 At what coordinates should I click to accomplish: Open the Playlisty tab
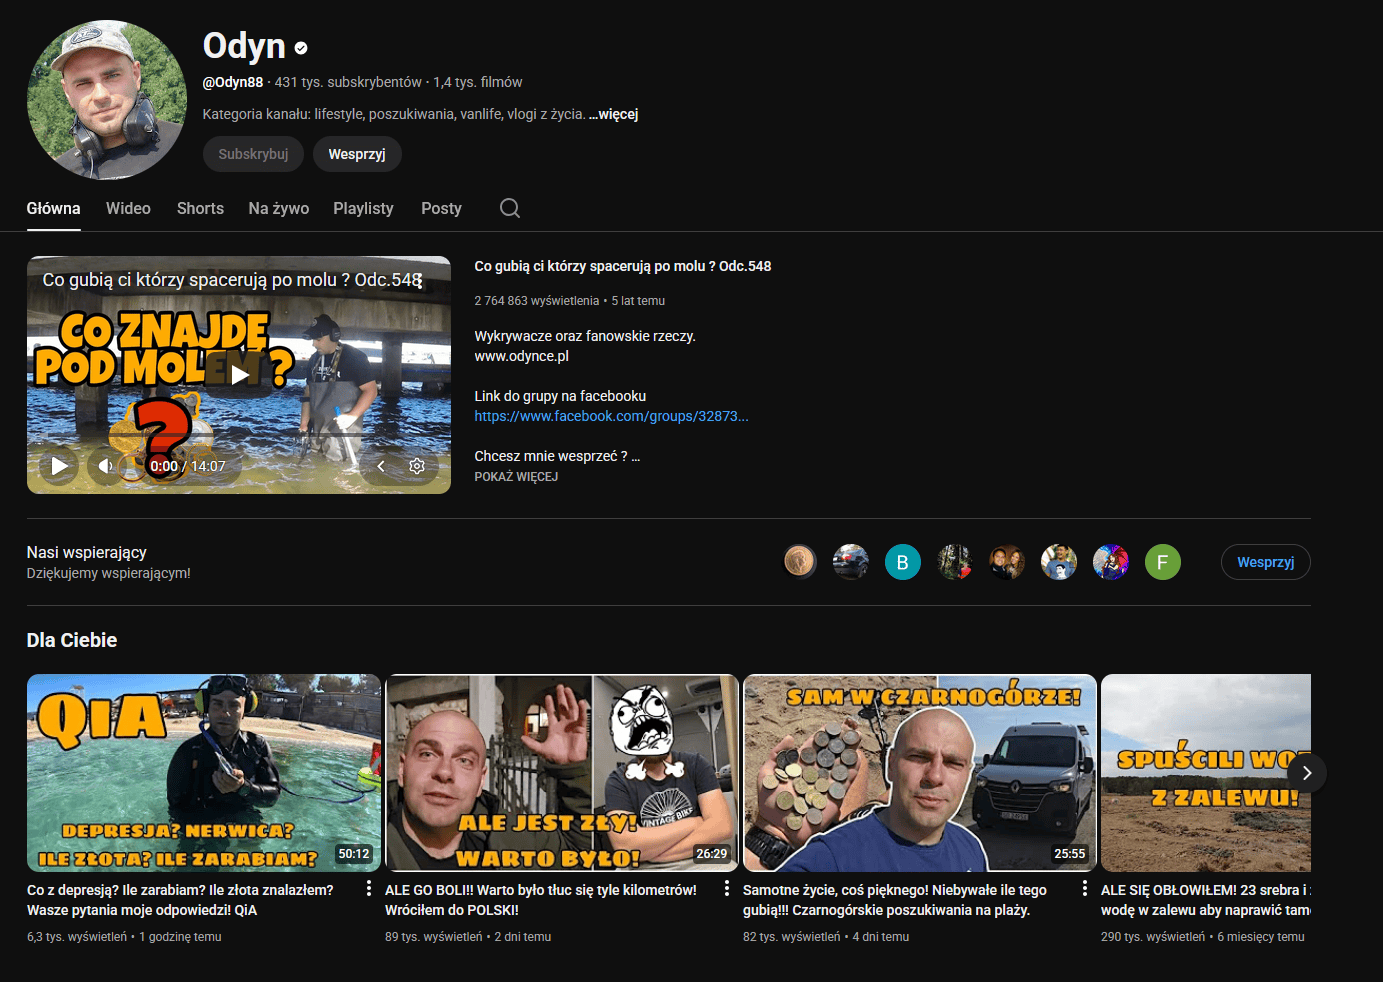pos(363,208)
